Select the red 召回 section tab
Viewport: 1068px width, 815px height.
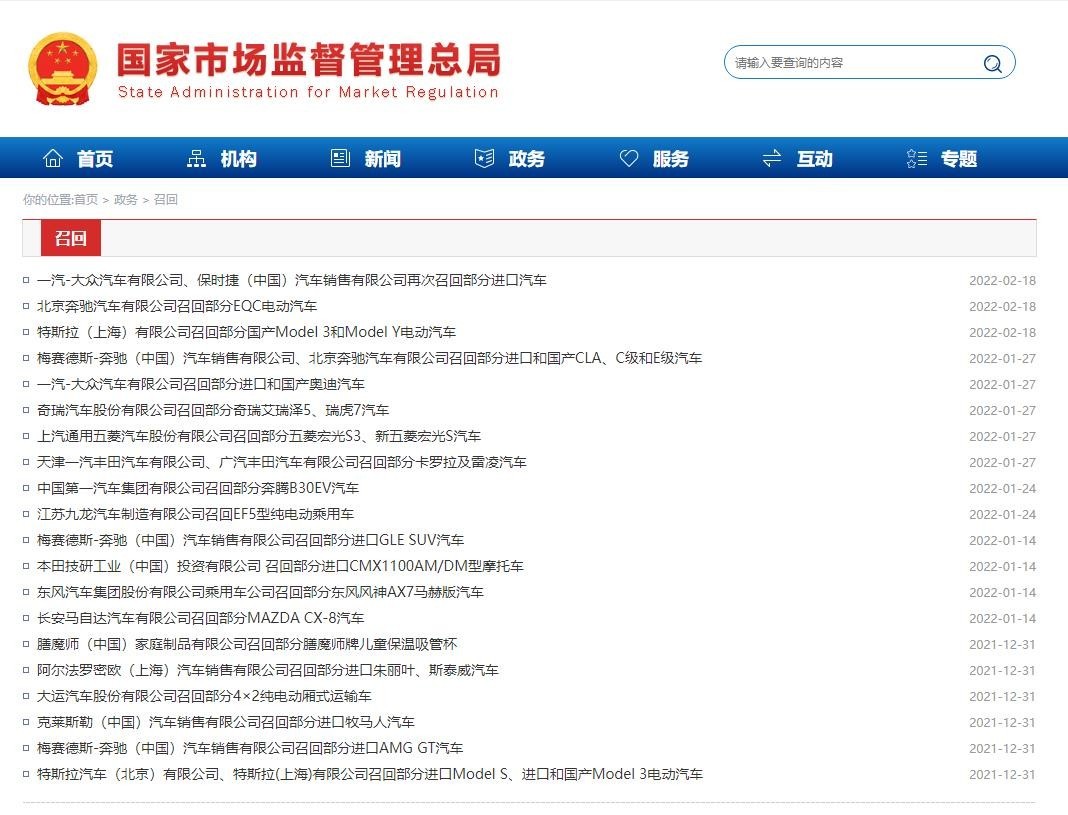[71, 238]
